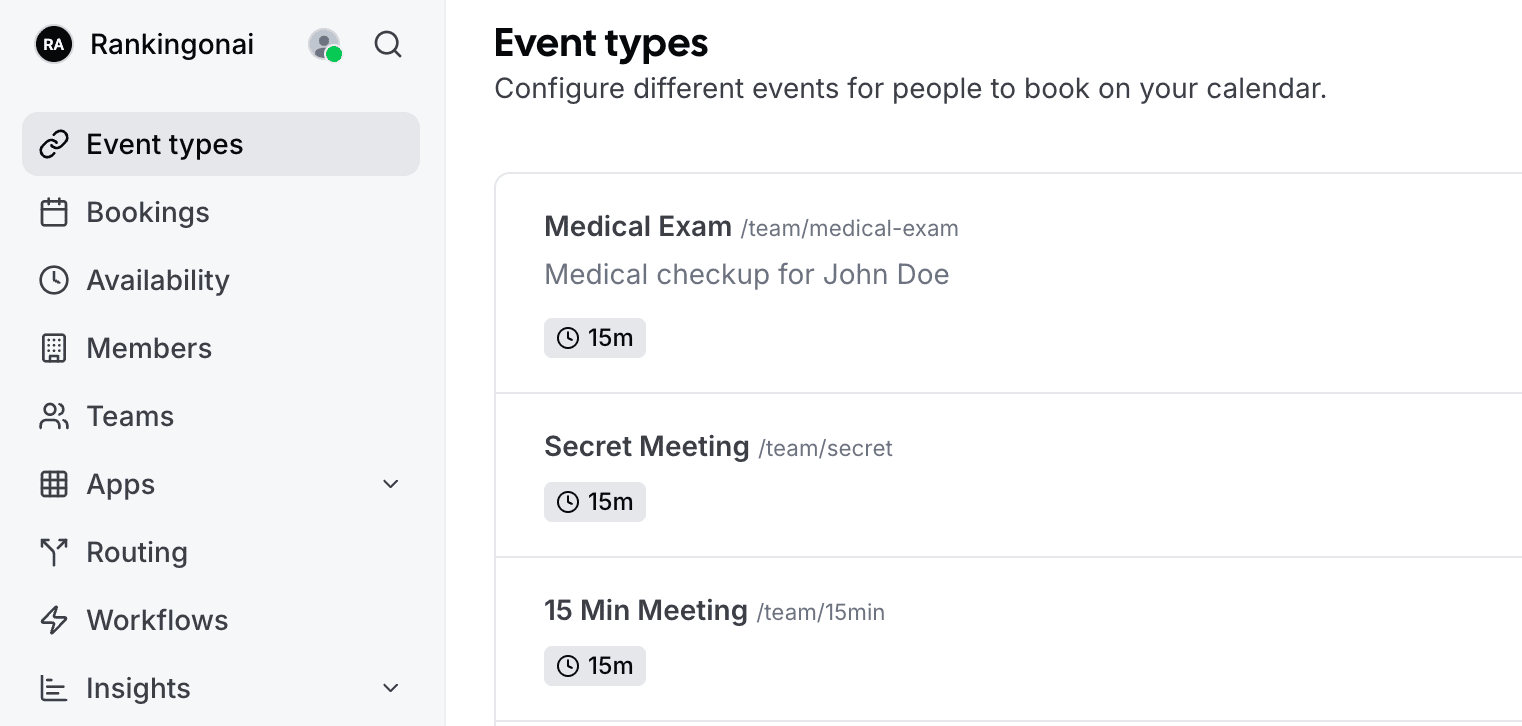
Task: Click the RA workspace logo
Action: pyautogui.click(x=56, y=44)
